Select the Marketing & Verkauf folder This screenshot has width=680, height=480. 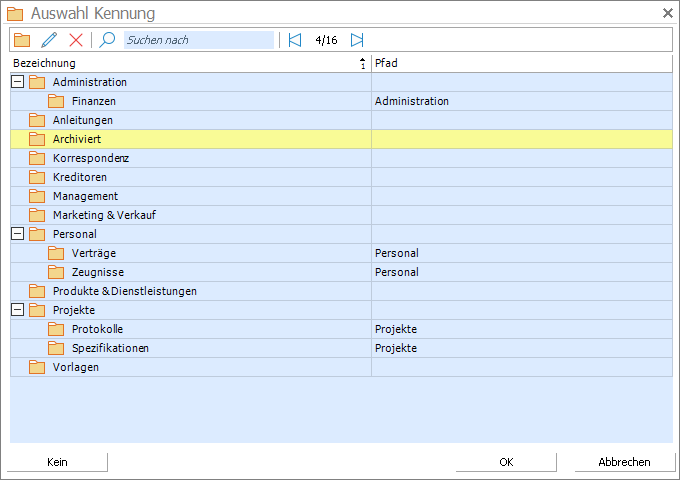tap(341, 215)
